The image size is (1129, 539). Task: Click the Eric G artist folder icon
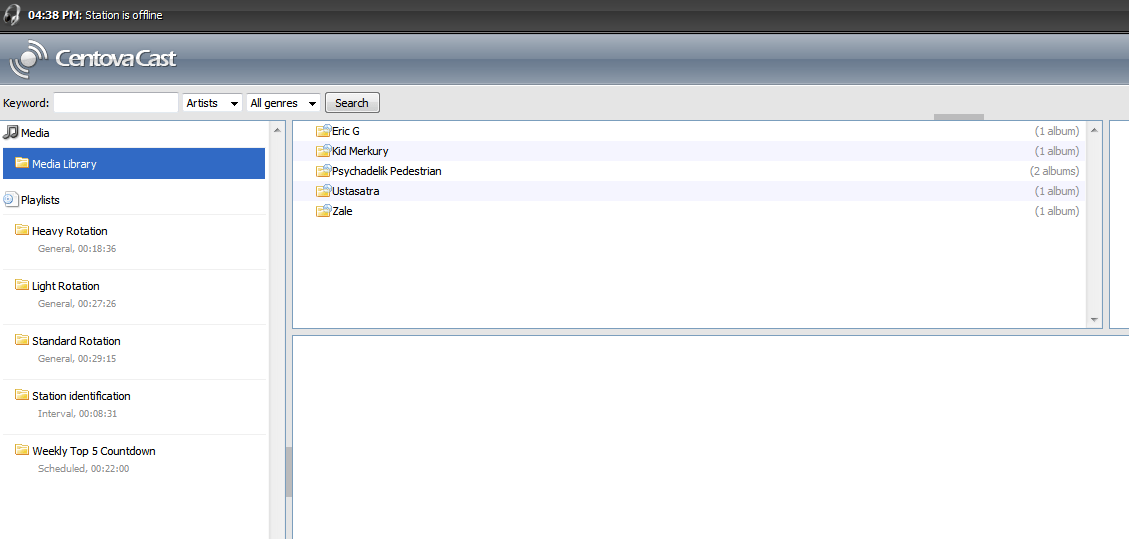(323, 131)
